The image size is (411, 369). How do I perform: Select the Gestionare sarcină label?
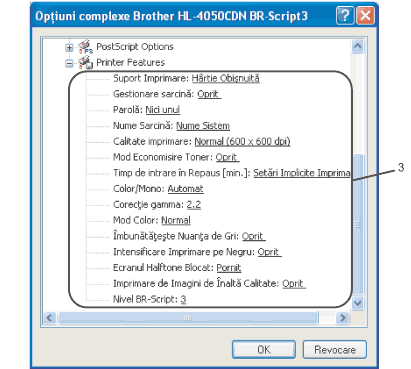154,94
